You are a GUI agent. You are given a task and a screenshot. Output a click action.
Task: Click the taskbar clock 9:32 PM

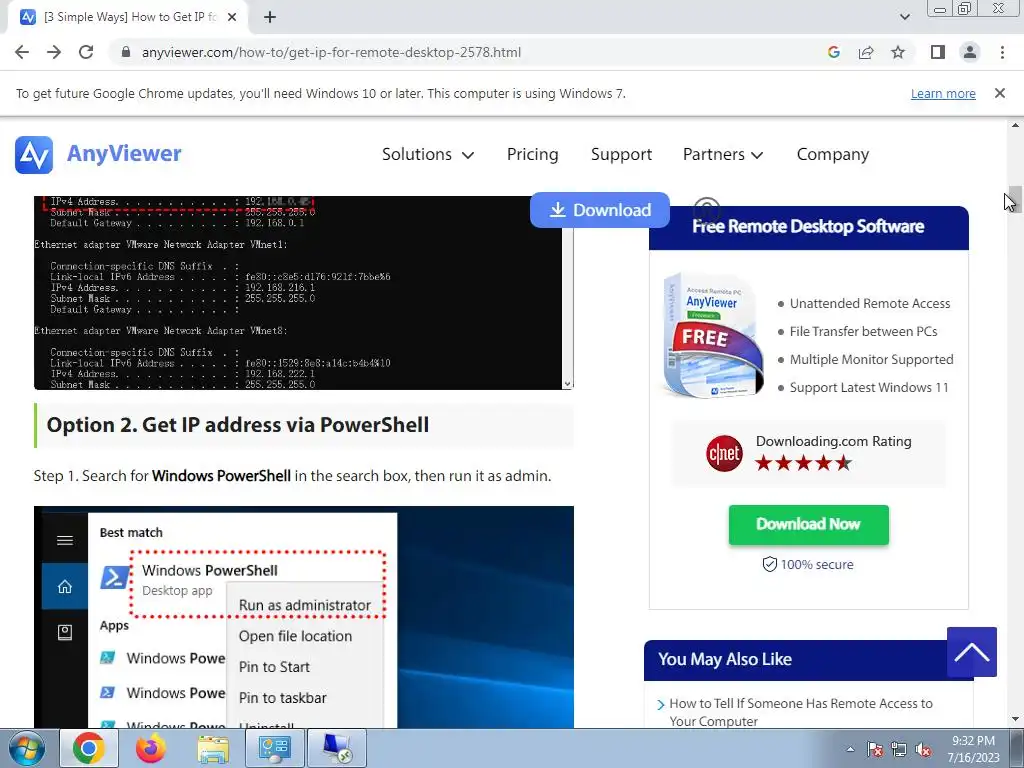973,741
